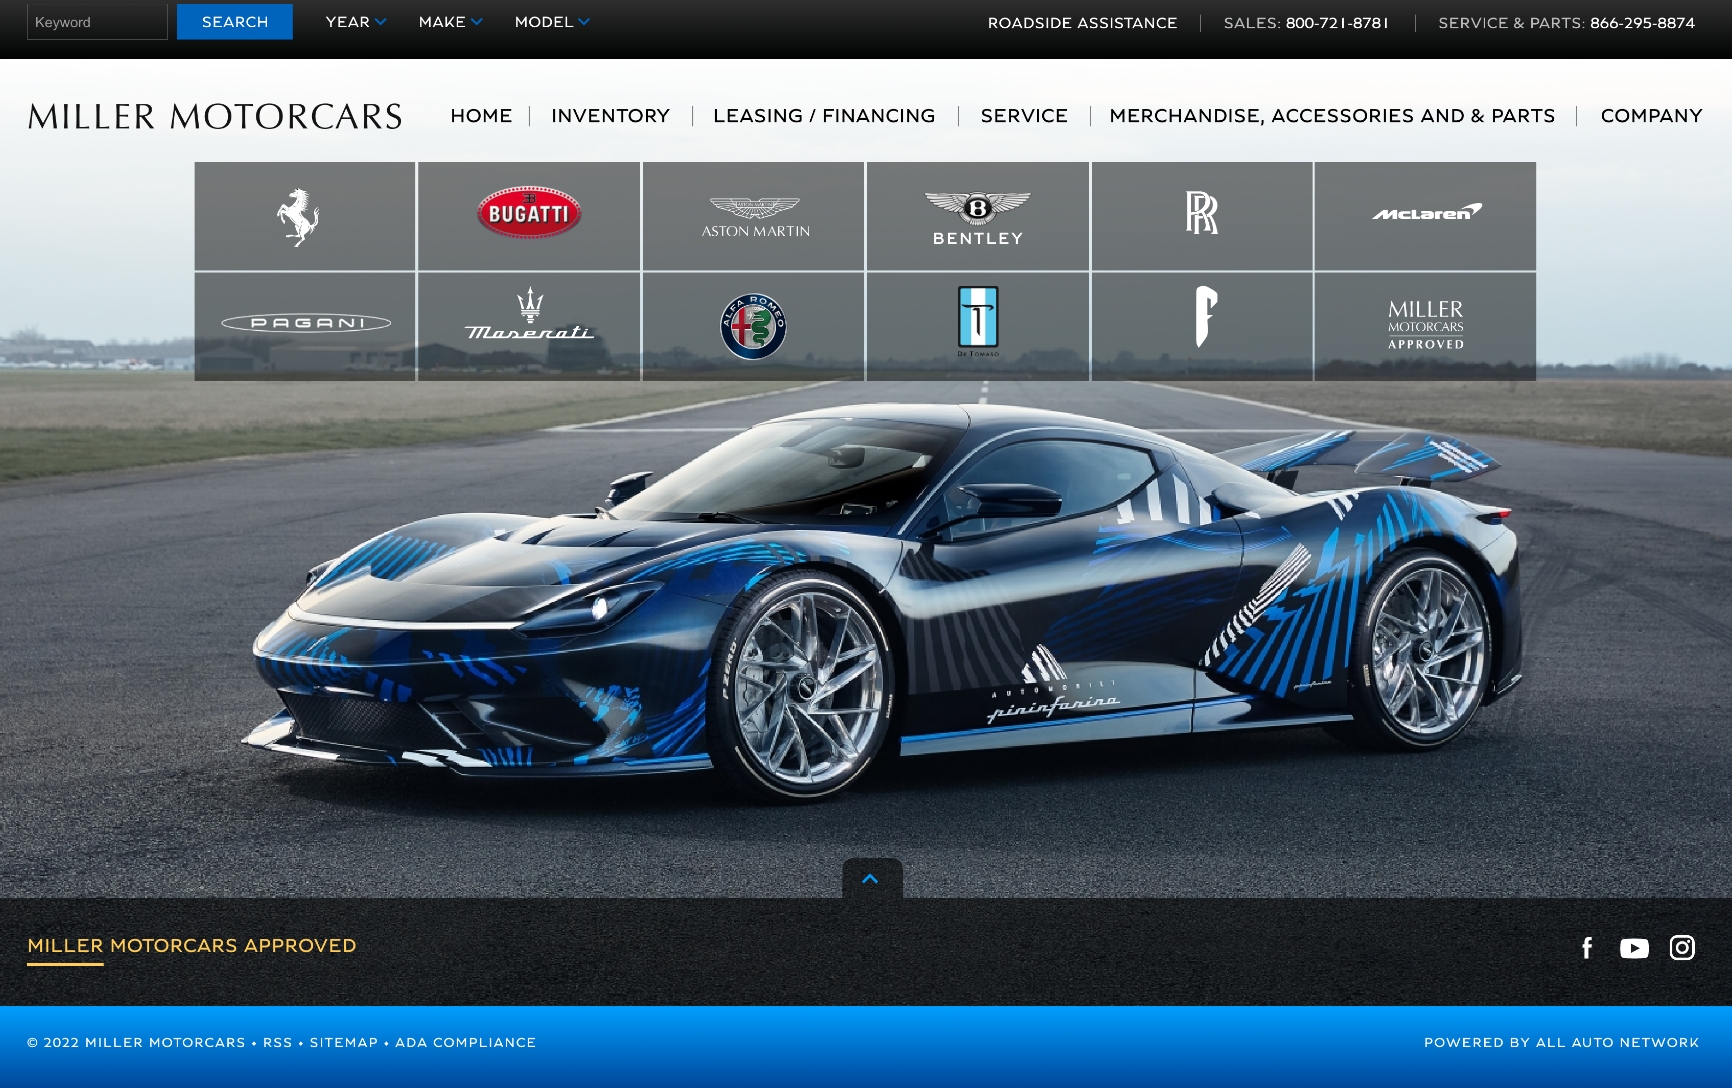Expand the Model filter dropdown
The image size is (1732, 1088).
pyautogui.click(x=552, y=22)
